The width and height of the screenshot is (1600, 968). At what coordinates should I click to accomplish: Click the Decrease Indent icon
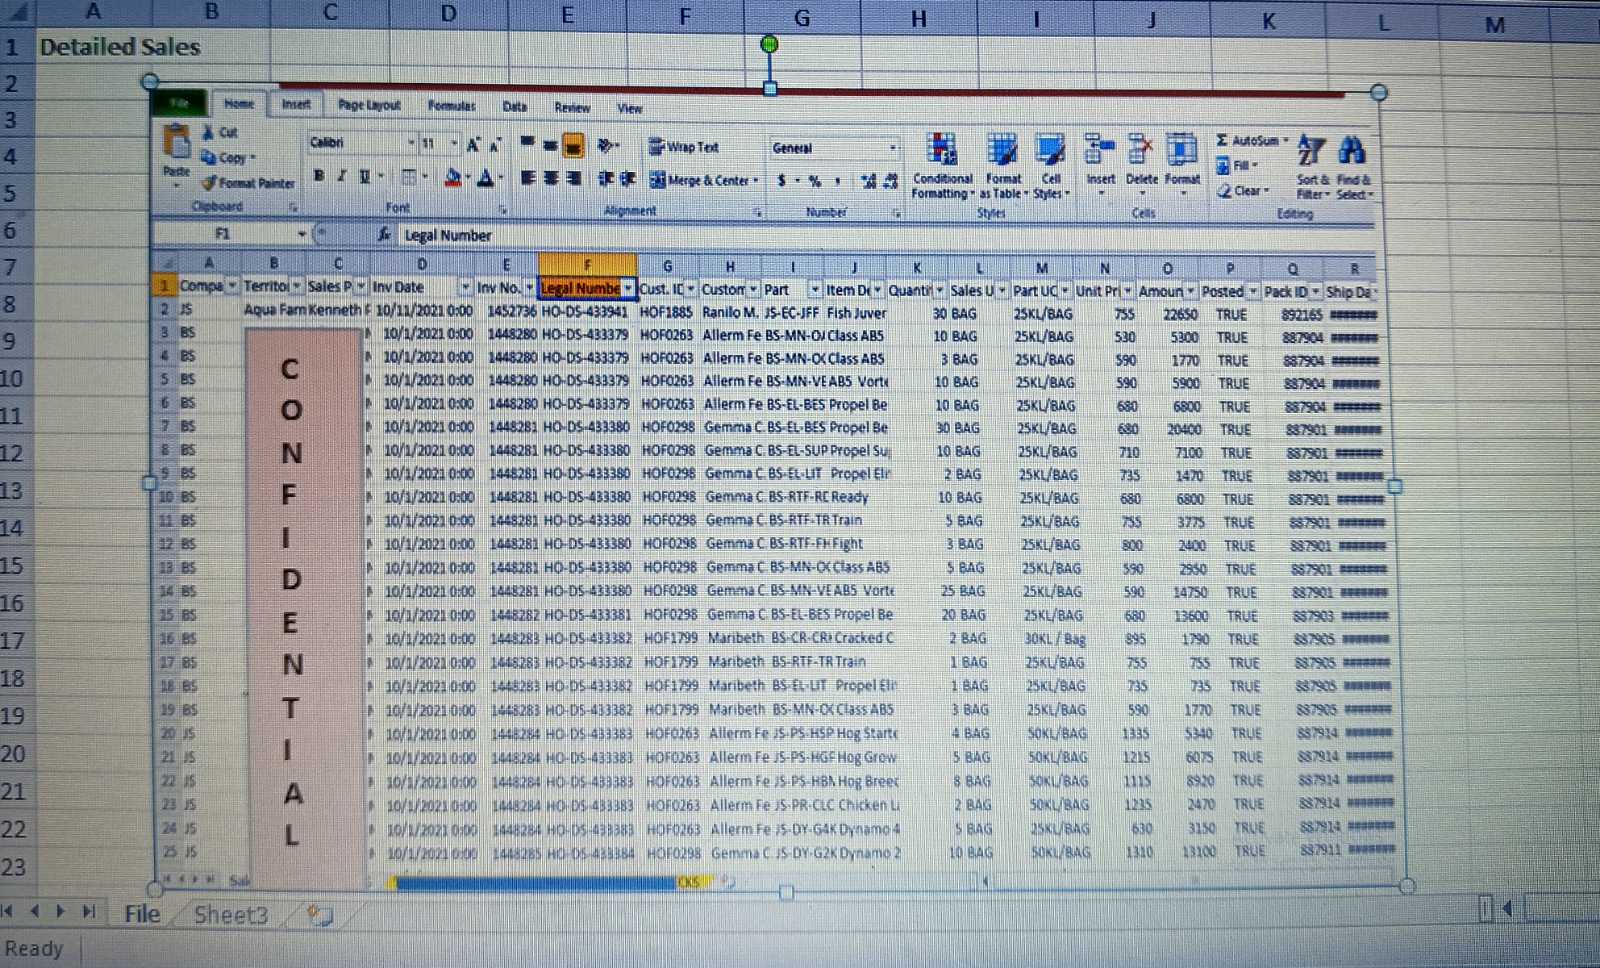coord(605,179)
